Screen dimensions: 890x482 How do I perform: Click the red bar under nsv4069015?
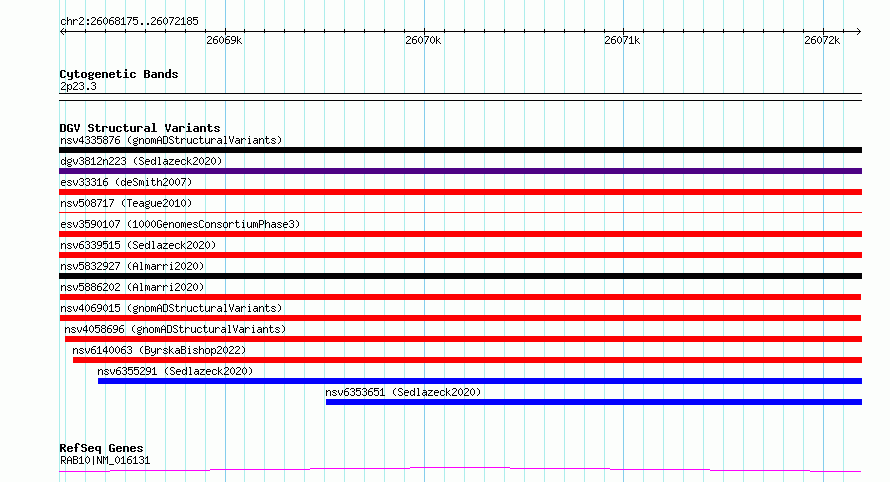click(460, 318)
